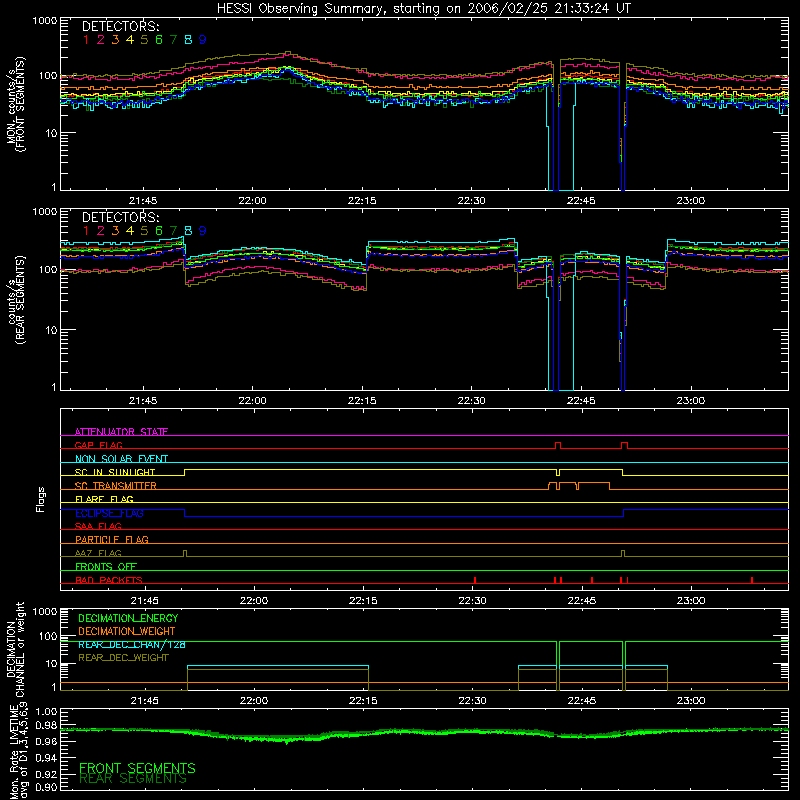Select detector 6 in rear segments legend
Viewport: 800px width, 800px height.
pos(159,231)
